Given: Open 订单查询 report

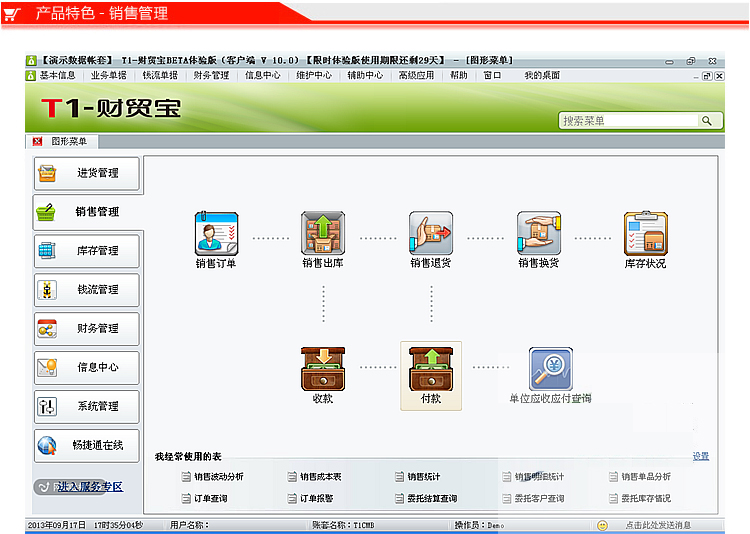Looking at the screenshot, I should [205, 499].
